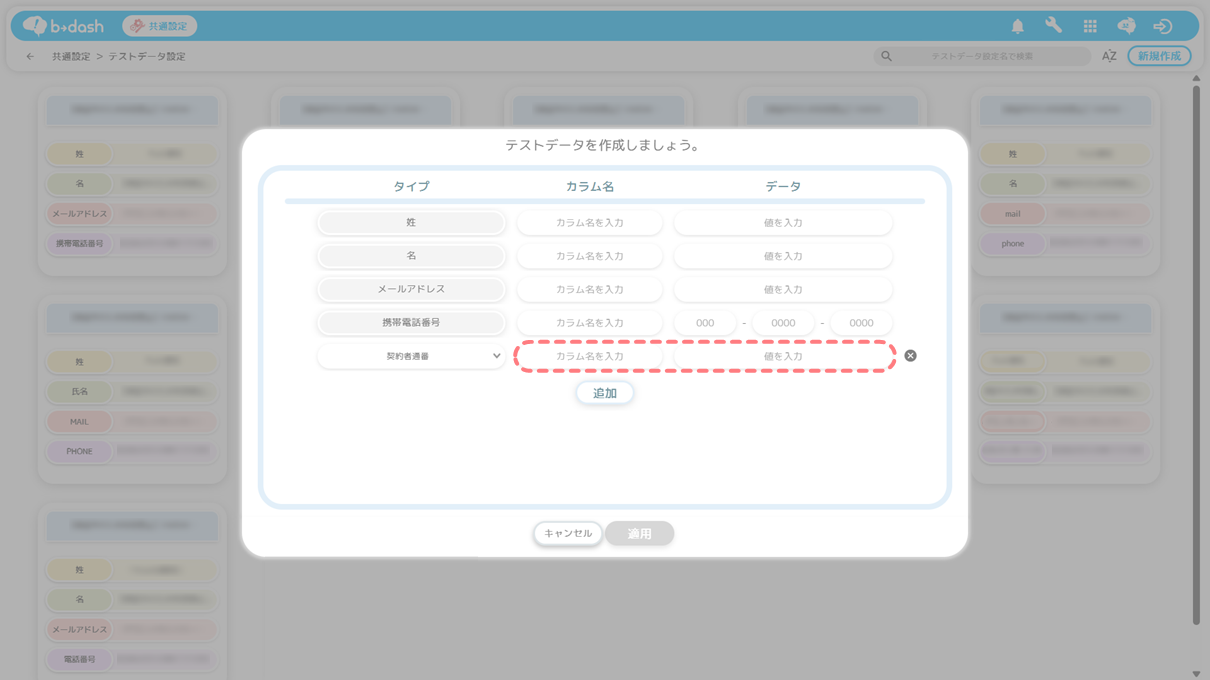The image size is (1210, 680).
Task: Click the A-Z sort icon
Action: pos(1109,56)
